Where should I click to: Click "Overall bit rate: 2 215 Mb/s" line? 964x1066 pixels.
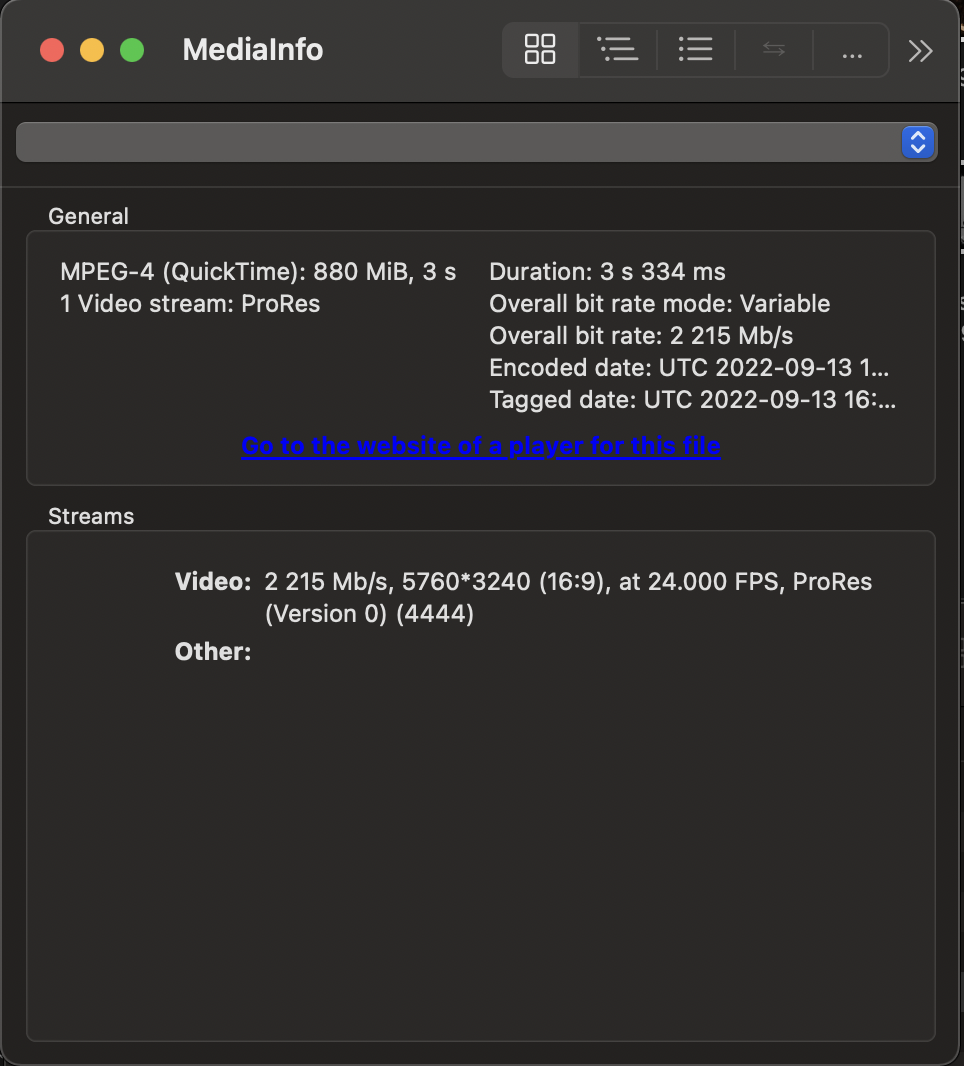[641, 336]
